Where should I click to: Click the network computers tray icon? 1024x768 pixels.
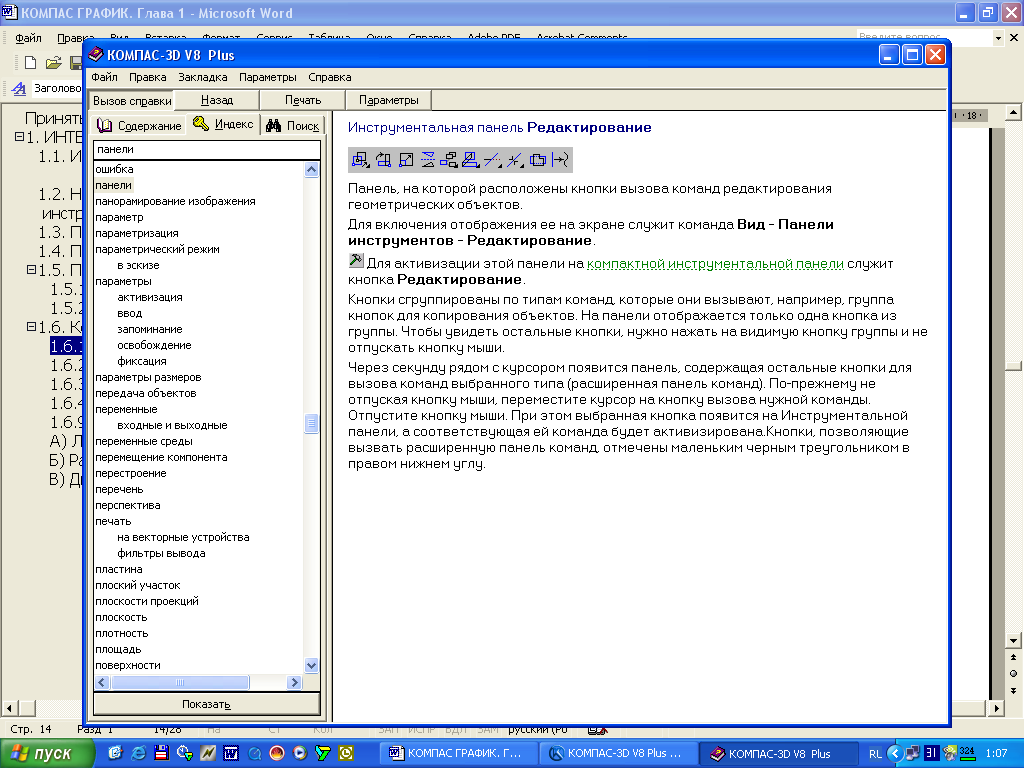pos(912,753)
